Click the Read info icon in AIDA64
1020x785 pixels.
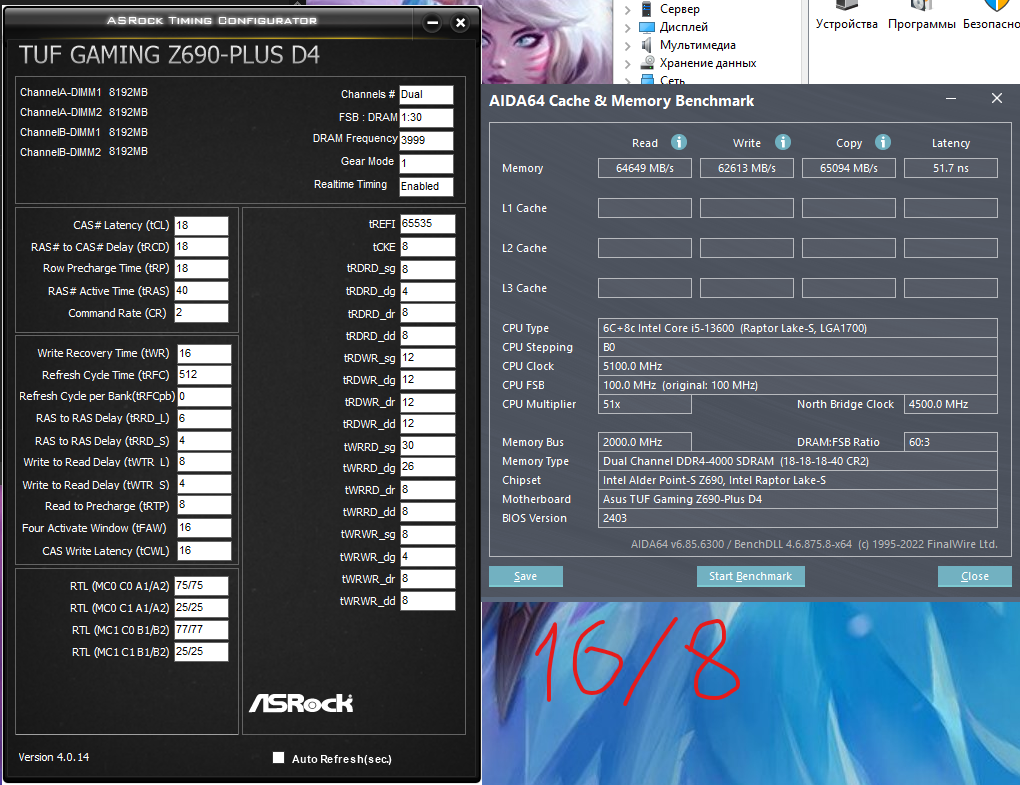[x=678, y=142]
